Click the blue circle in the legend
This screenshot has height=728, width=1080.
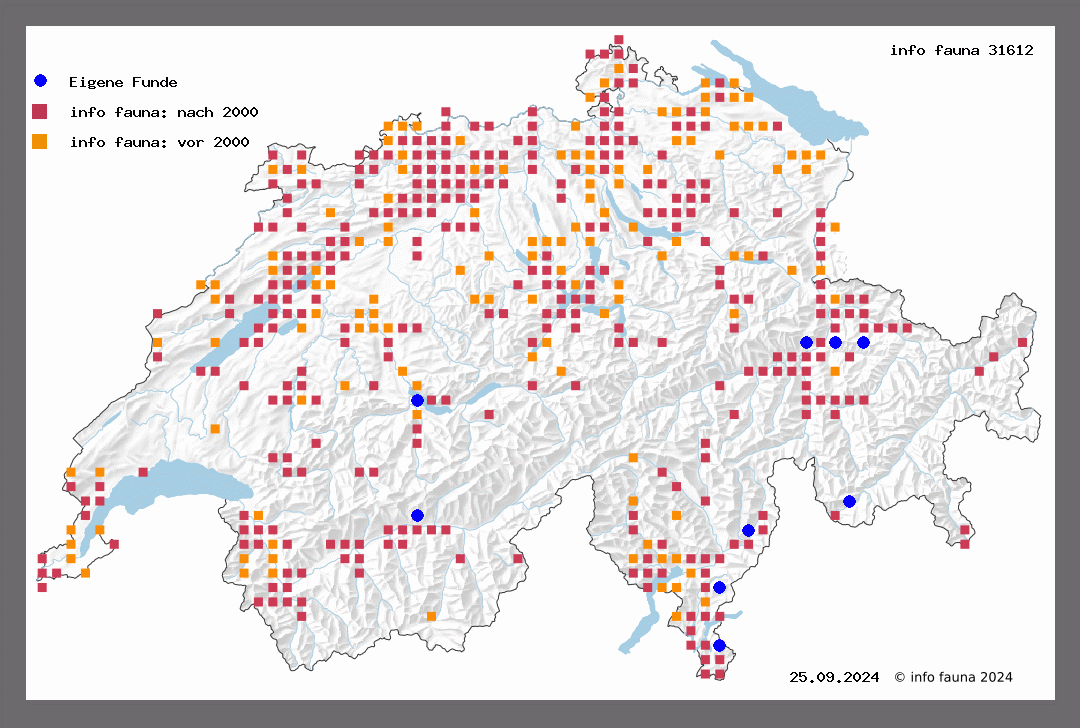click(x=40, y=81)
